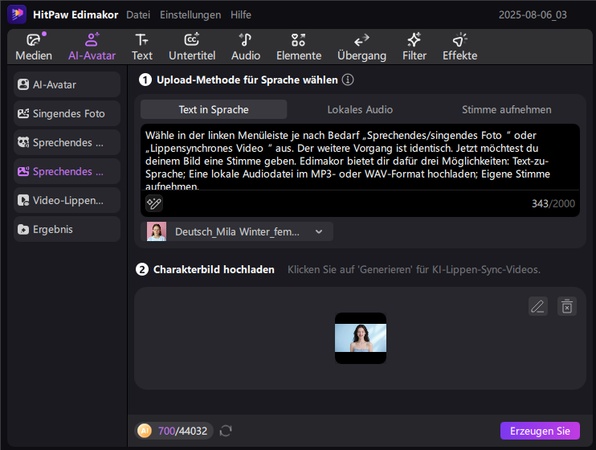Click the 343/2000 character counter
The image size is (596, 450).
click(553, 203)
